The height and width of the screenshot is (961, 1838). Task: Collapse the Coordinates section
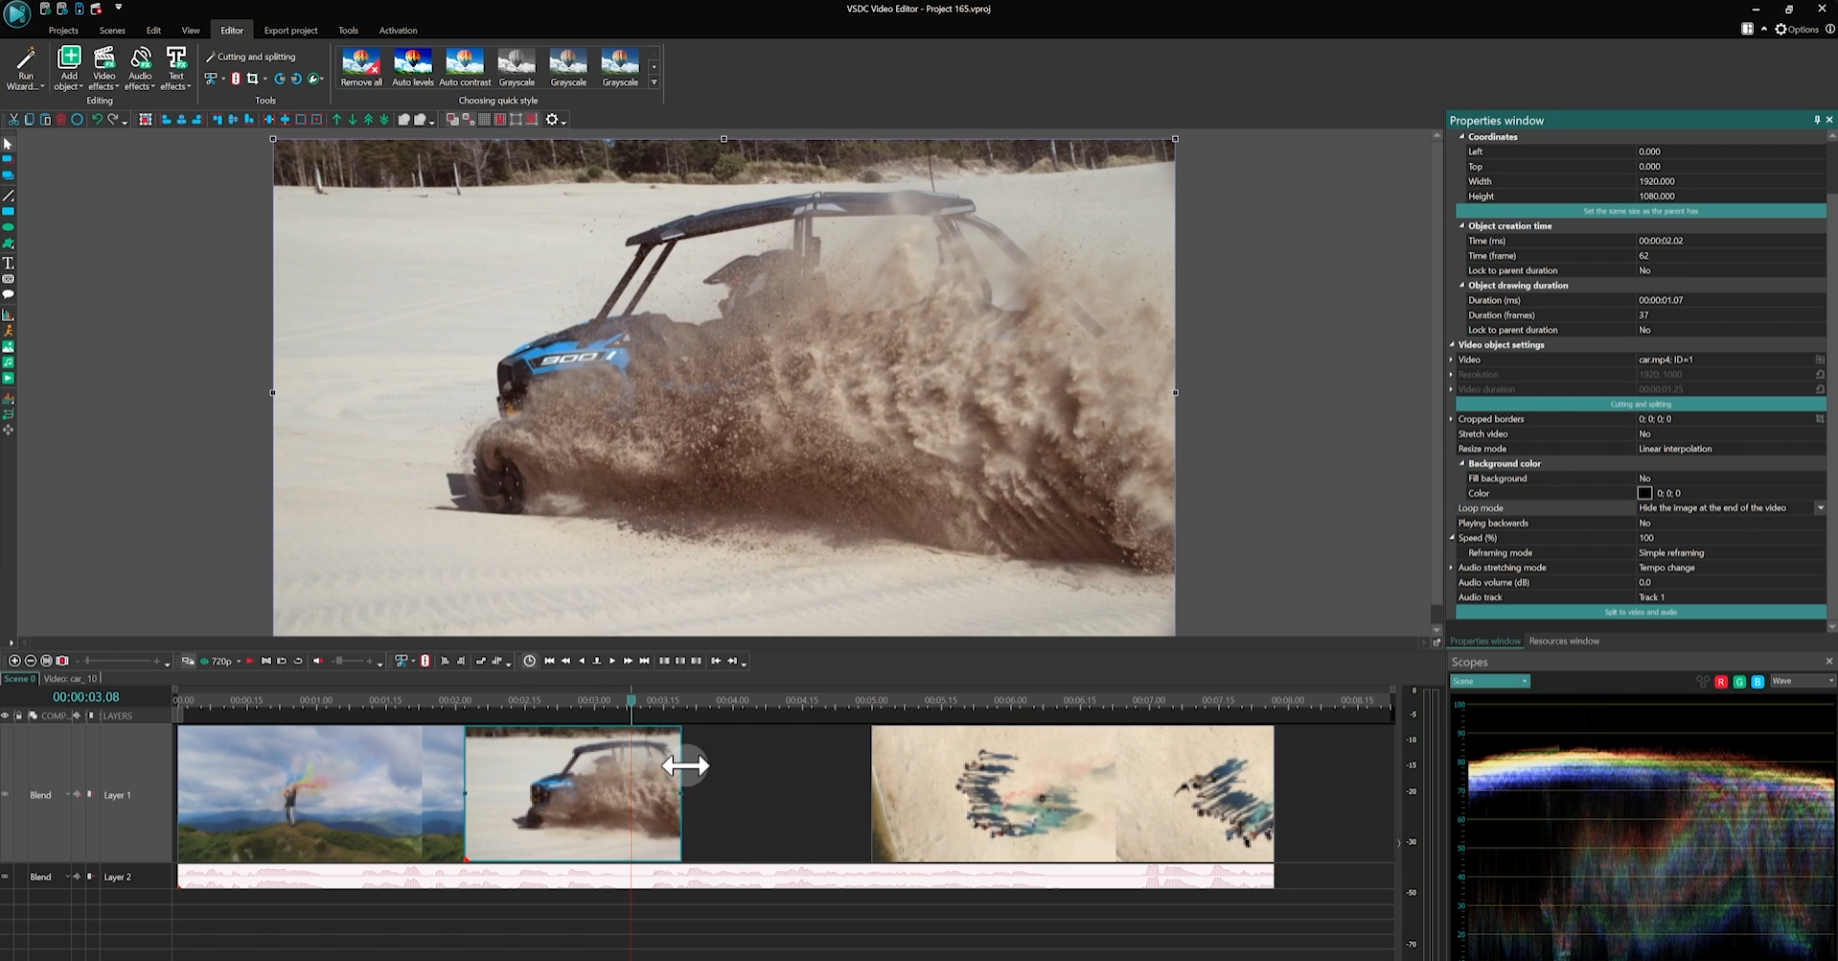click(1462, 137)
